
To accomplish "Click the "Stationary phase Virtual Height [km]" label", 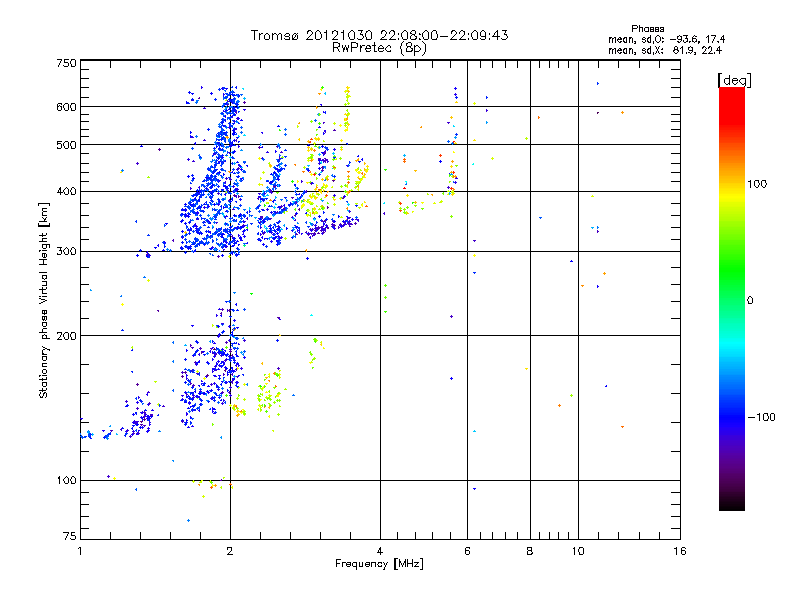I will point(44,300).
